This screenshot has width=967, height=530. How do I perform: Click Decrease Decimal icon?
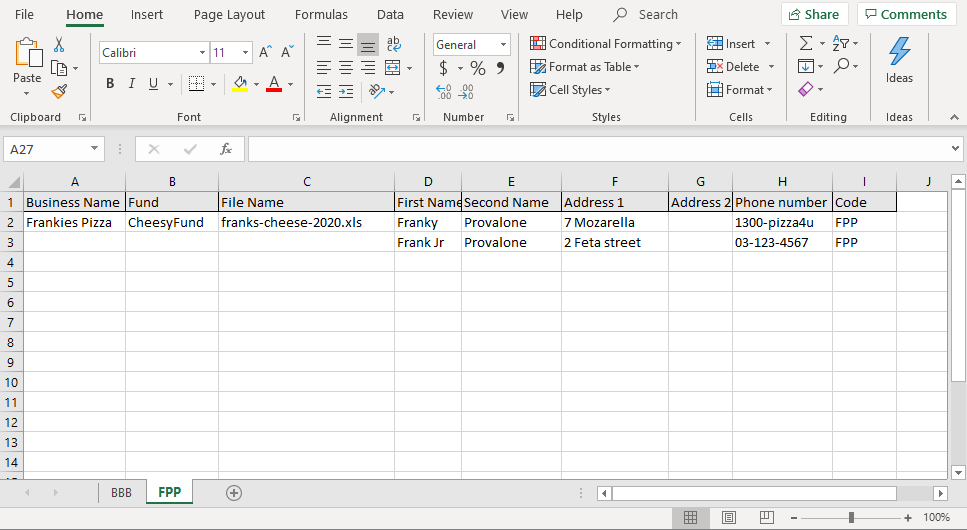coord(466,92)
